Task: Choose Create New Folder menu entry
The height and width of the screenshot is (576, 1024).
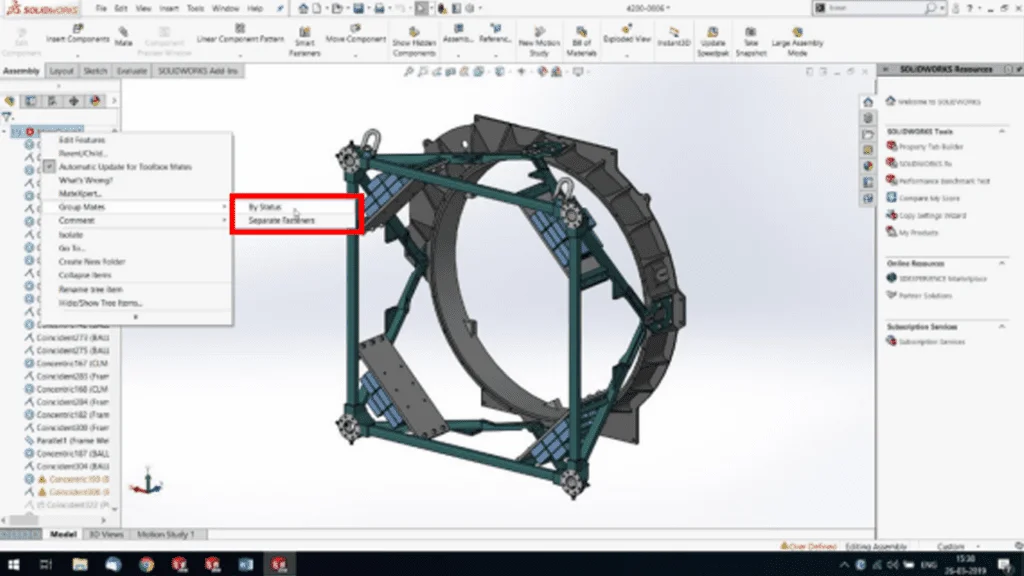Action: point(92,262)
